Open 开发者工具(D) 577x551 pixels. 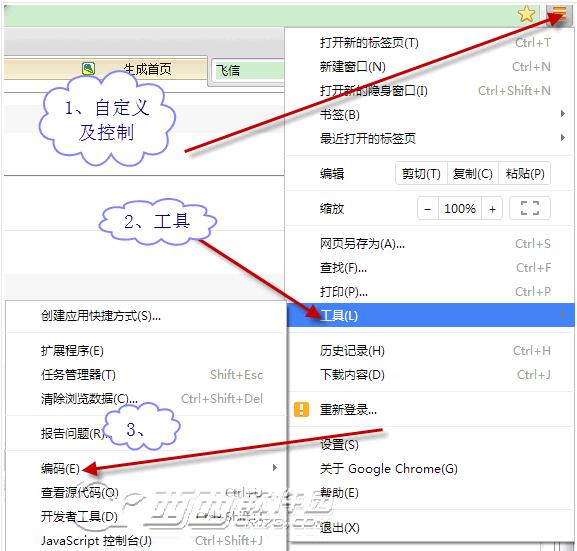[x=146, y=516]
